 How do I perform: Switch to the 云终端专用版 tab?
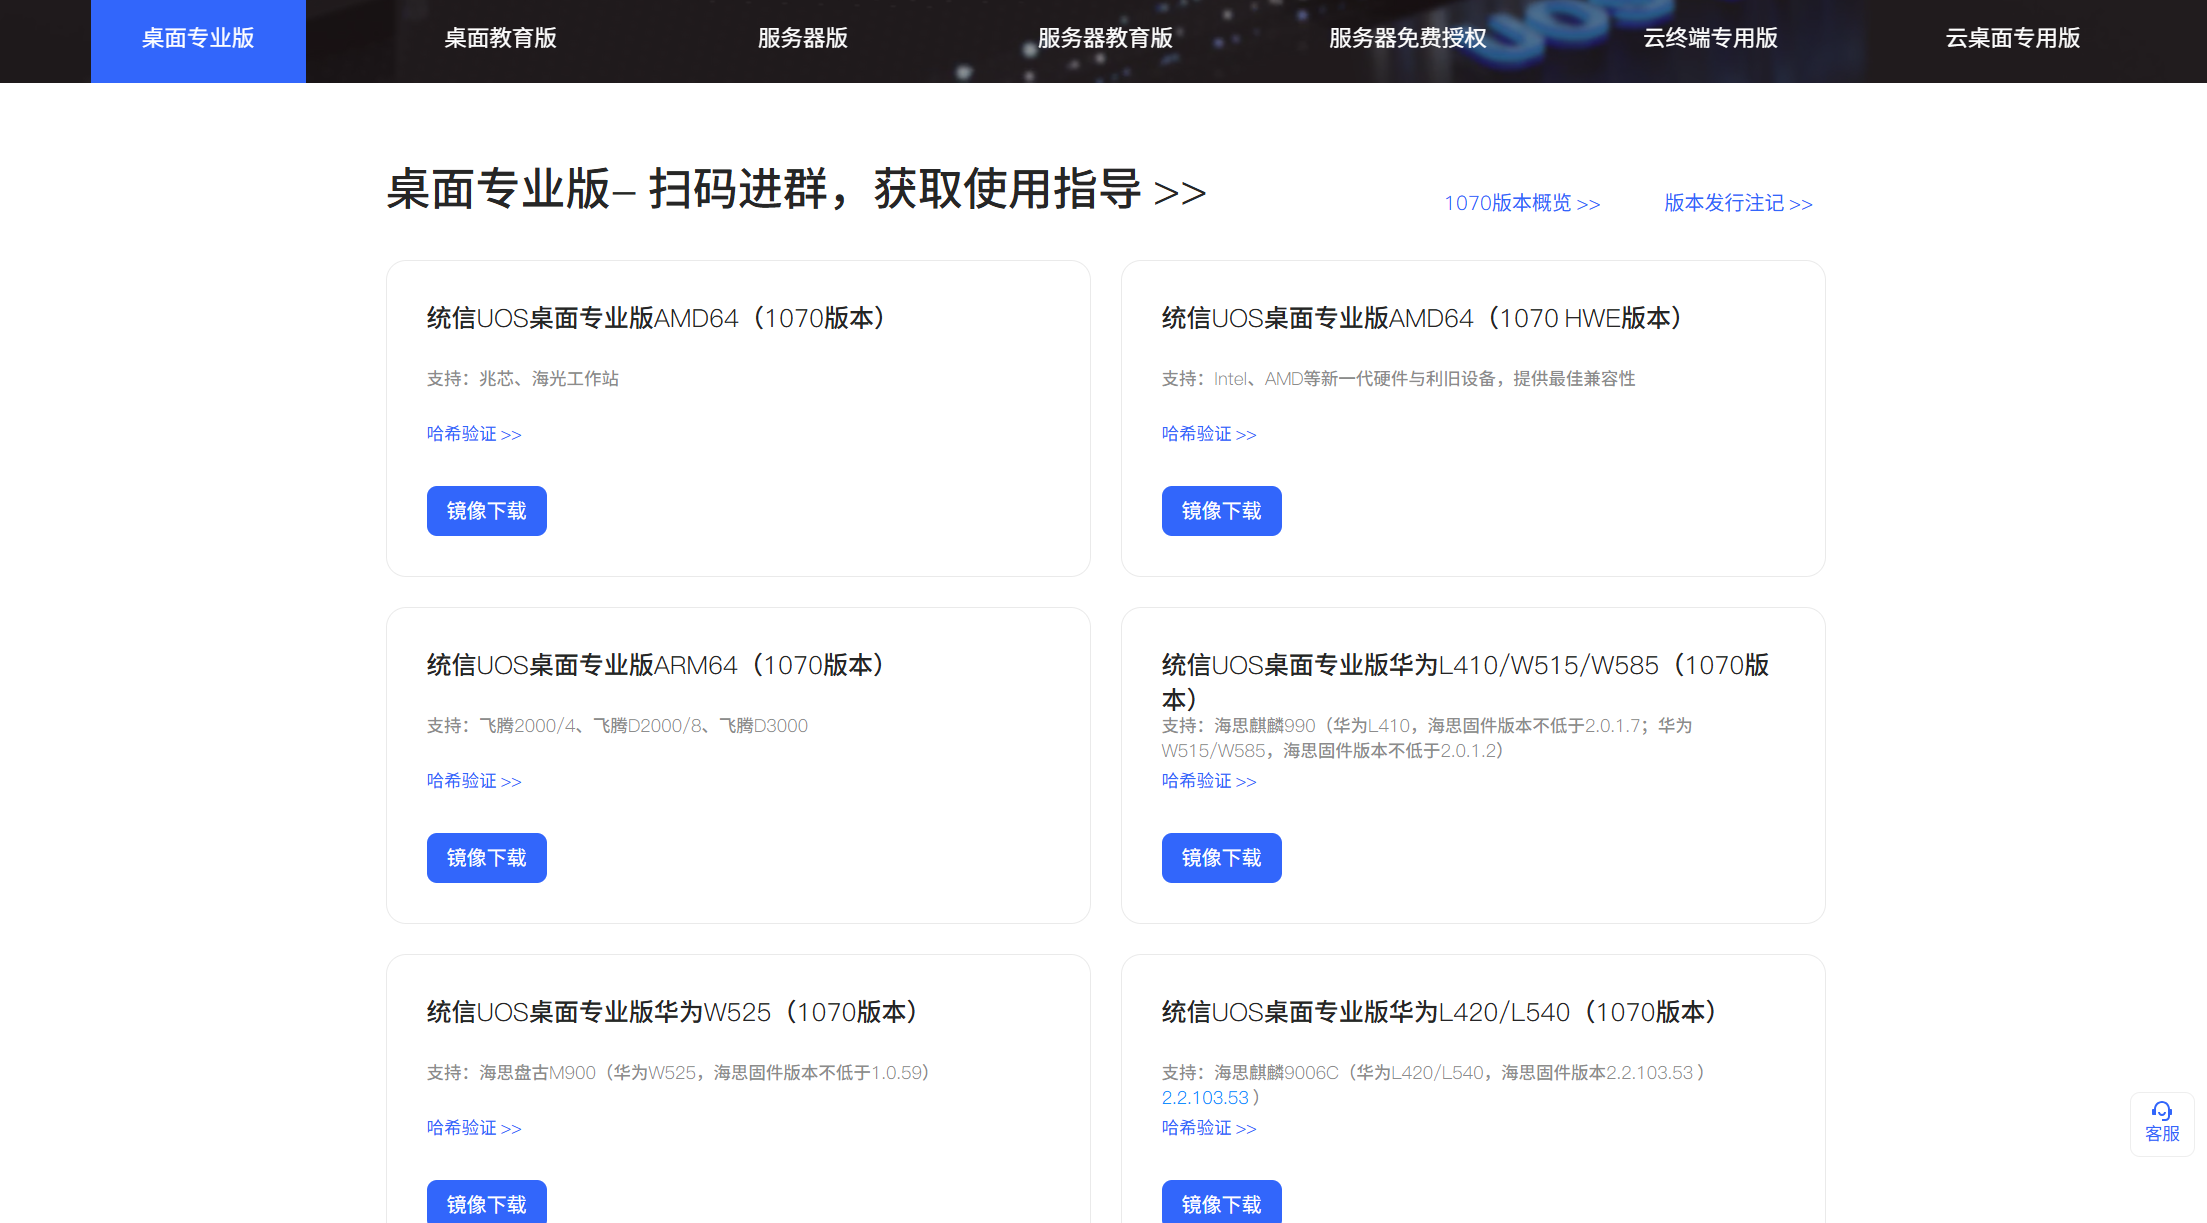click(1710, 39)
